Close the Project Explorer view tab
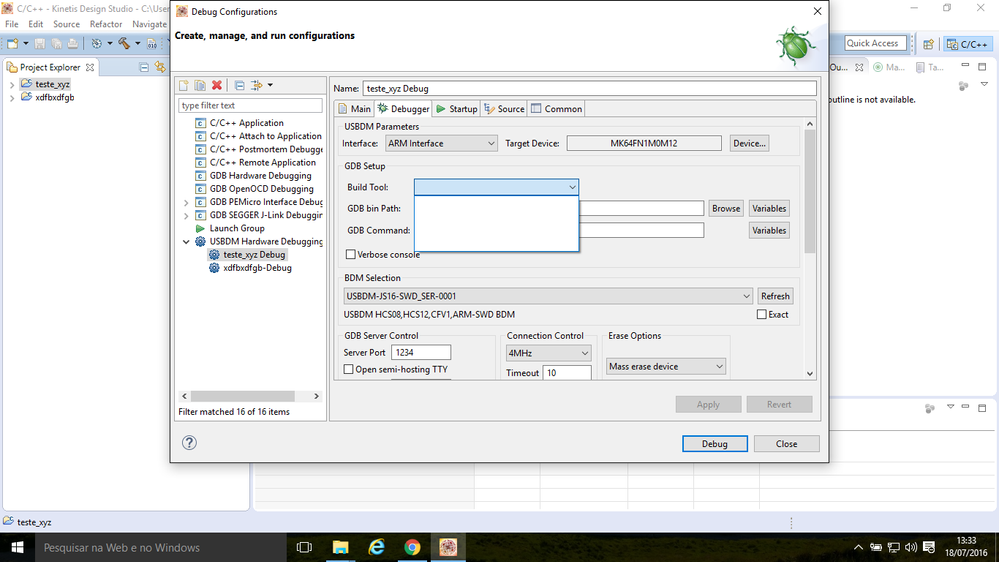This screenshot has height=562, width=999. [90, 67]
